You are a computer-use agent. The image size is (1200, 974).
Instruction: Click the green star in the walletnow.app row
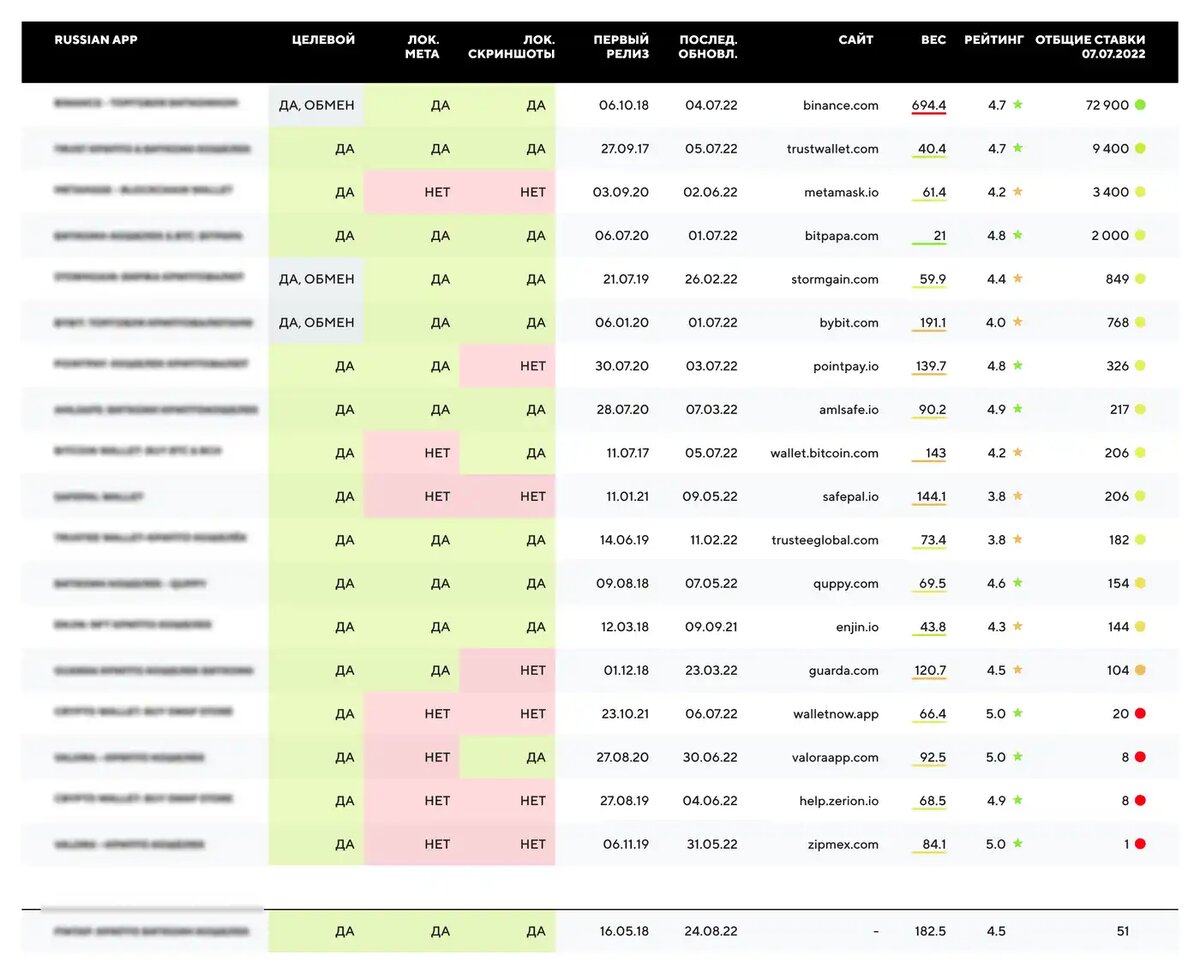tap(1018, 714)
